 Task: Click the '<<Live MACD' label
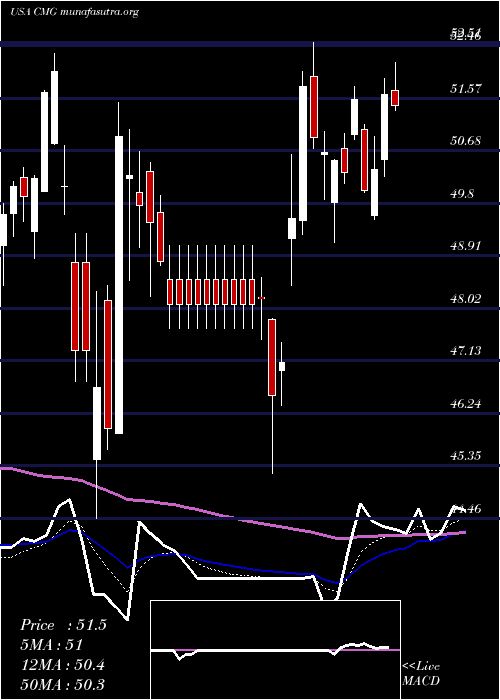pos(421,674)
